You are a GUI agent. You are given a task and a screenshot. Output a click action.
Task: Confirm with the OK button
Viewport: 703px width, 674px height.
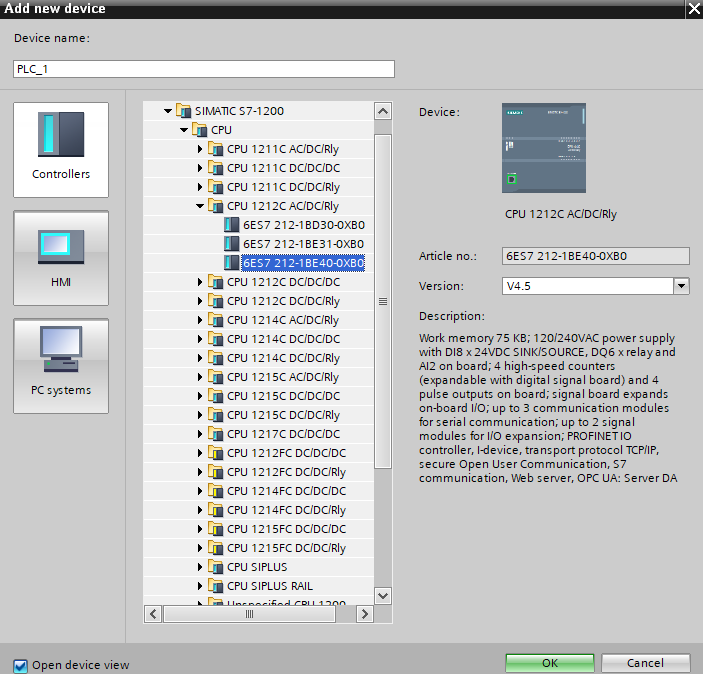pos(550,663)
